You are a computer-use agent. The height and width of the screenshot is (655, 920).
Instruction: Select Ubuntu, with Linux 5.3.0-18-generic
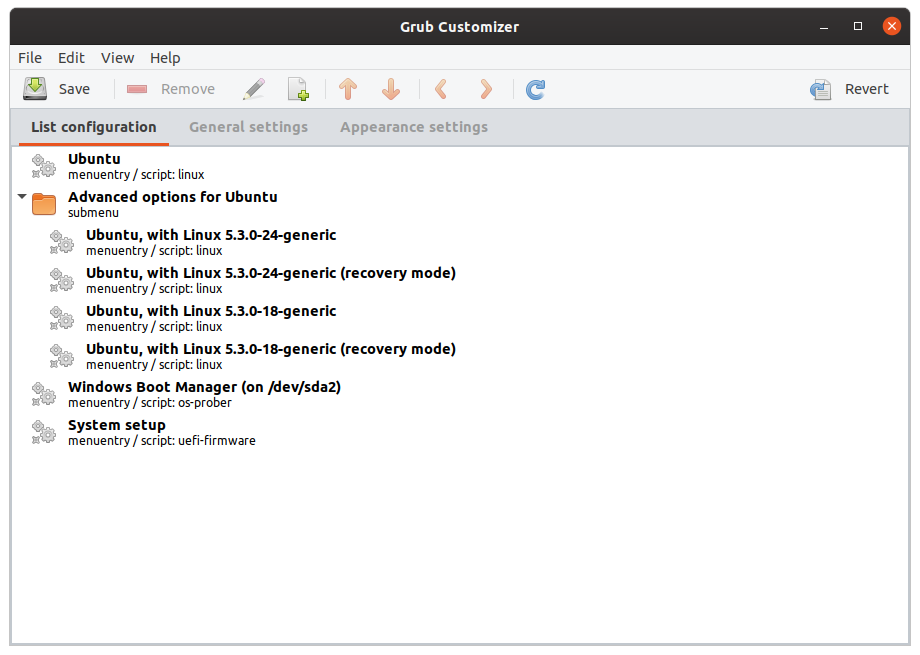[460, 318]
